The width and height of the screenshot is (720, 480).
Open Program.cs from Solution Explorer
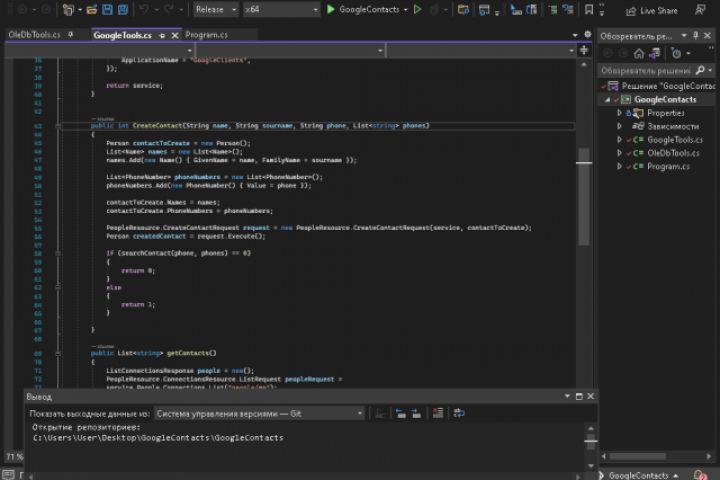pyautogui.click(x=669, y=166)
